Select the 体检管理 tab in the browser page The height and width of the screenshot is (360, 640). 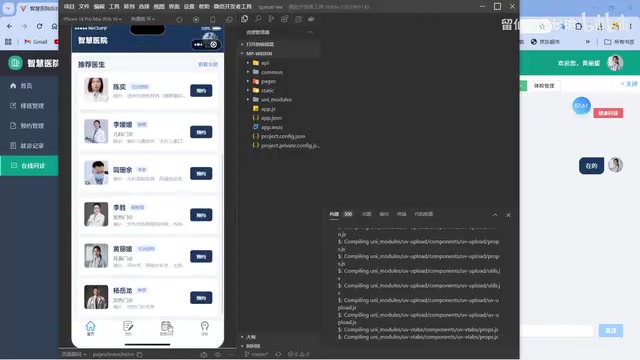click(544, 86)
